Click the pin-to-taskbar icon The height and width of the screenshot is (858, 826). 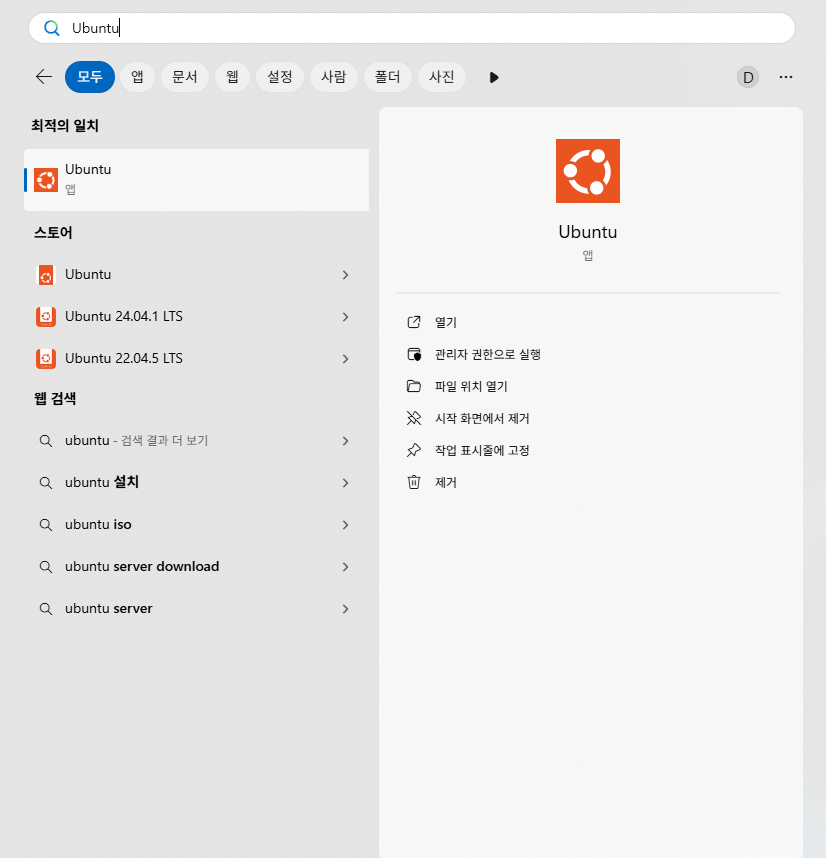point(415,450)
